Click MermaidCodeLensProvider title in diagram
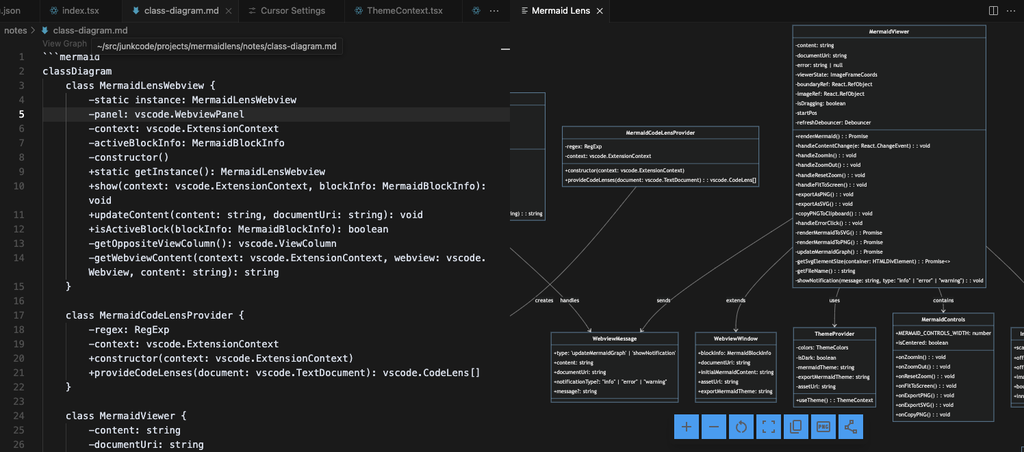This screenshot has width=1024, height=452. (660, 133)
